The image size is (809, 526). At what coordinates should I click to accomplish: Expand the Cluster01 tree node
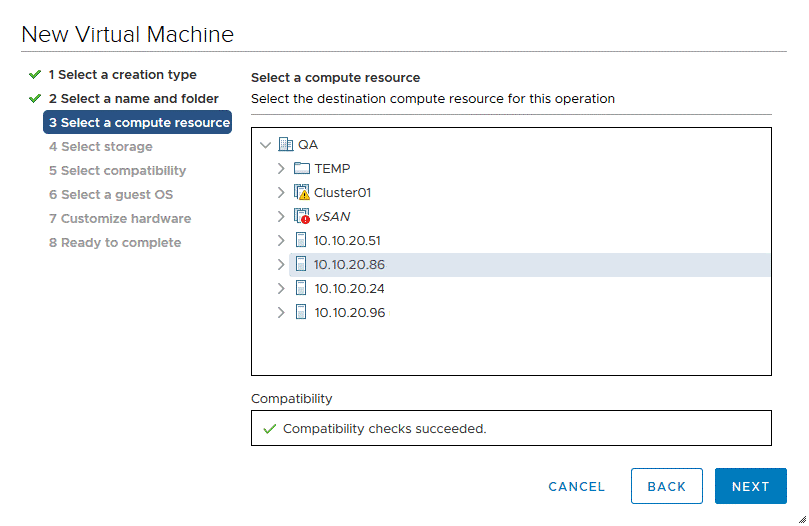pos(281,193)
